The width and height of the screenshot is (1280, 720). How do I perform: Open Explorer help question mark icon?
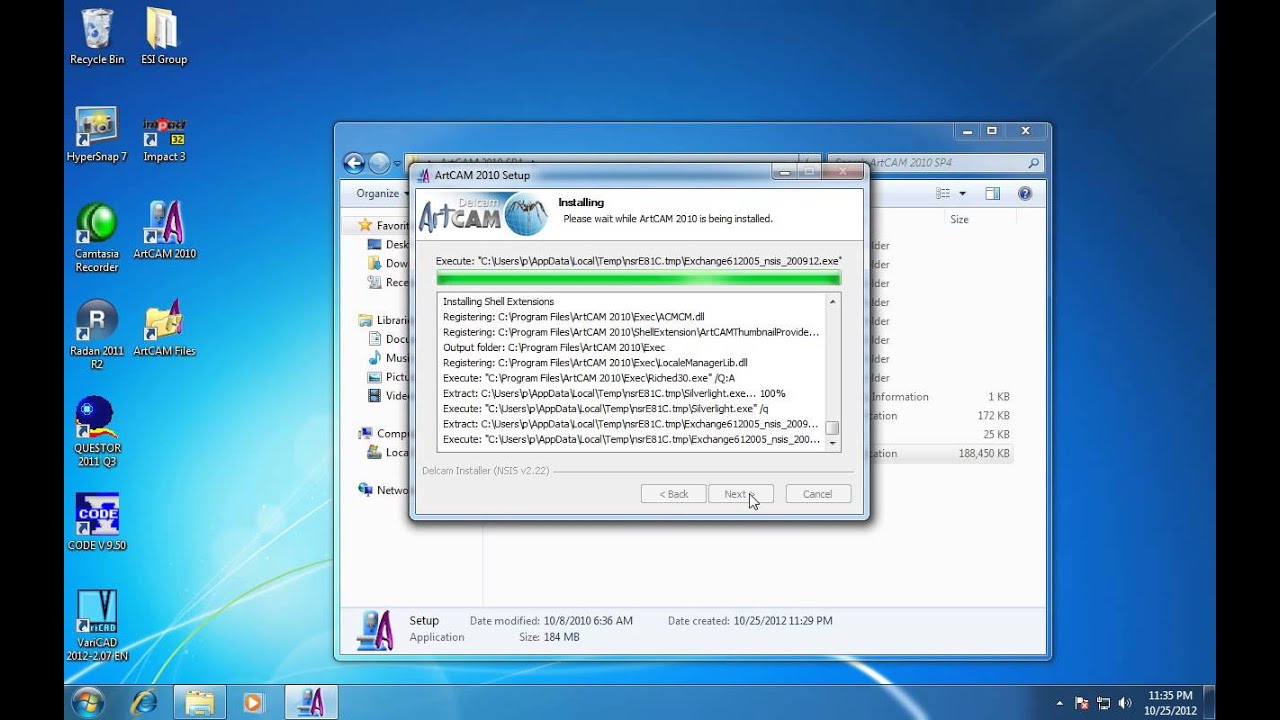pyautogui.click(x=1025, y=194)
